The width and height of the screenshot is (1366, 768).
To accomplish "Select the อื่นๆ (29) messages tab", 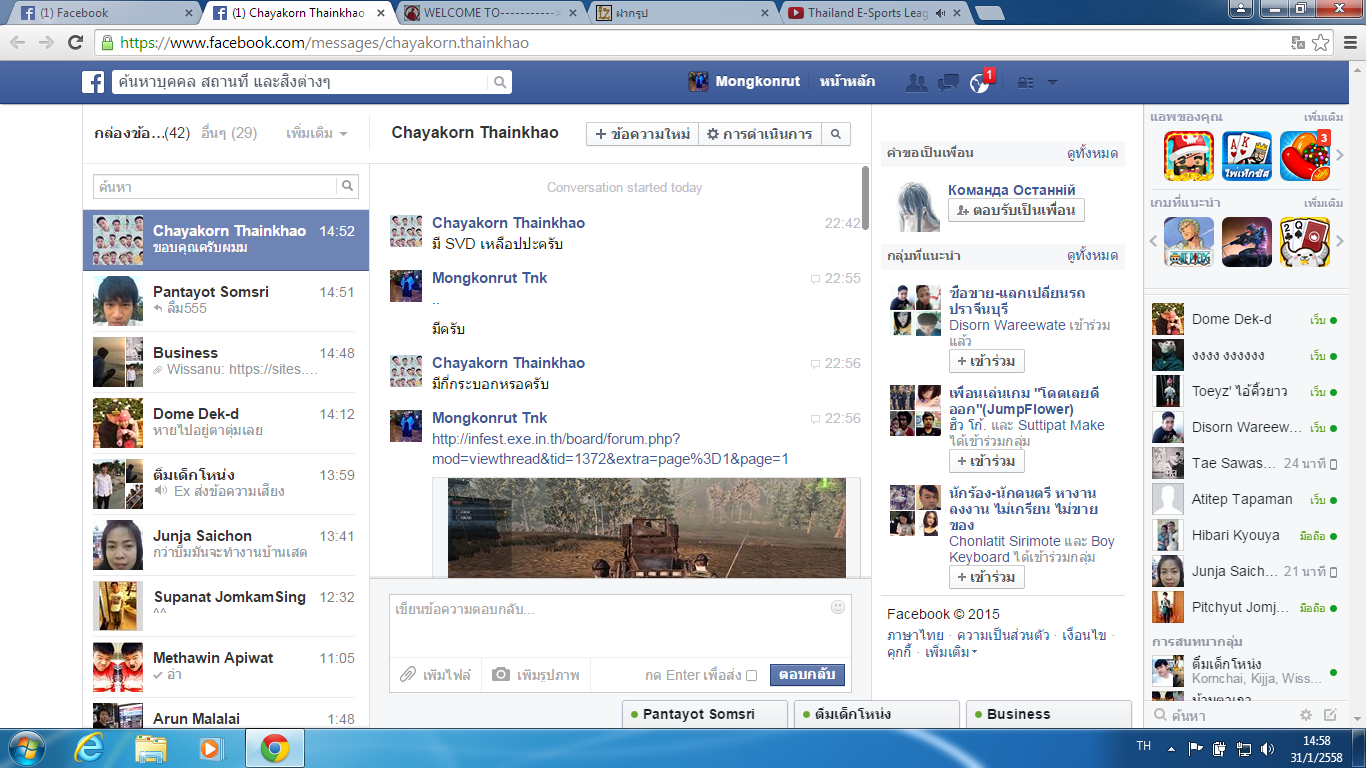I will (x=229, y=133).
